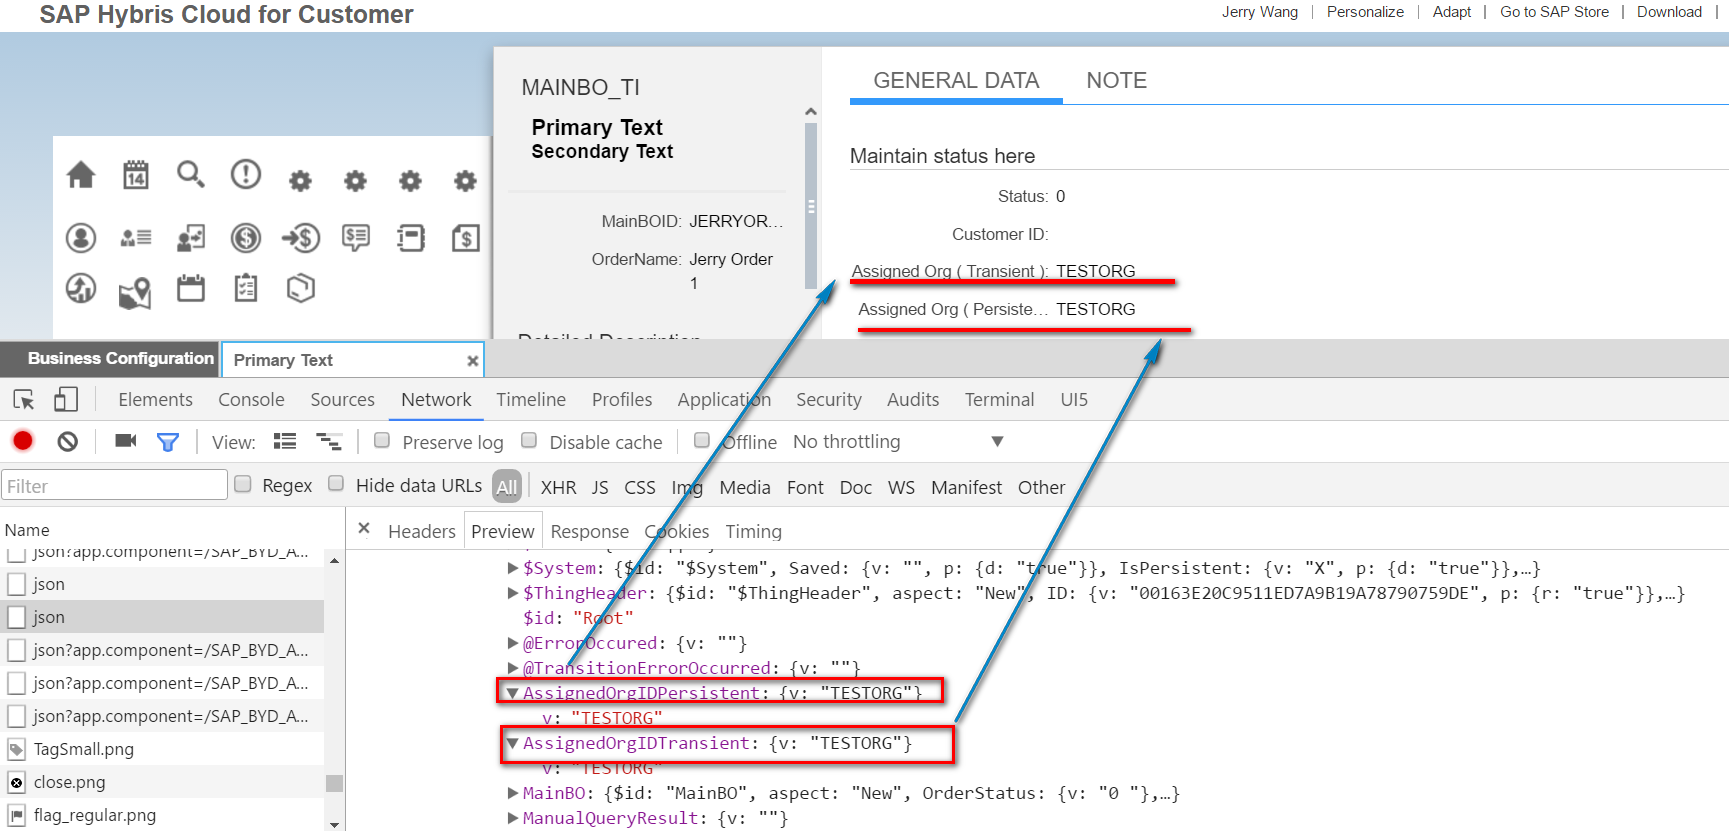Open the growth chart circle icon
This screenshot has height=831, width=1729.
(81, 288)
